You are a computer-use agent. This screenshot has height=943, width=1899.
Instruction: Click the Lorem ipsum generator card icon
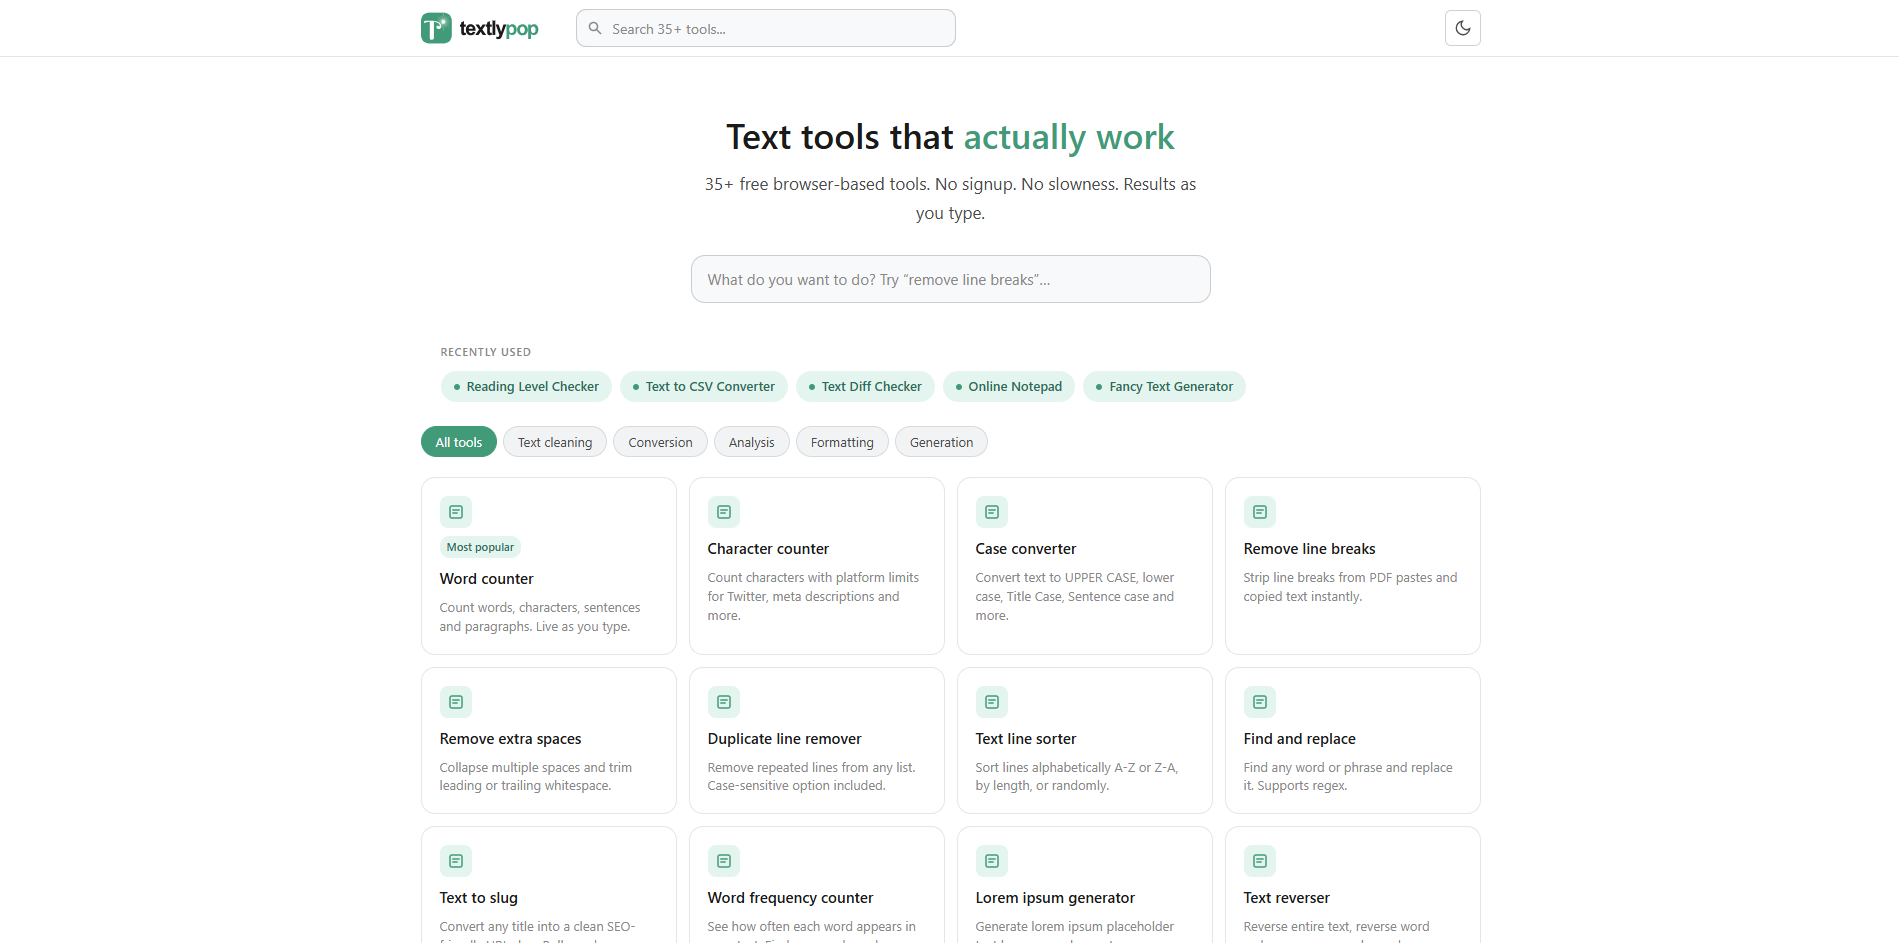click(x=992, y=861)
